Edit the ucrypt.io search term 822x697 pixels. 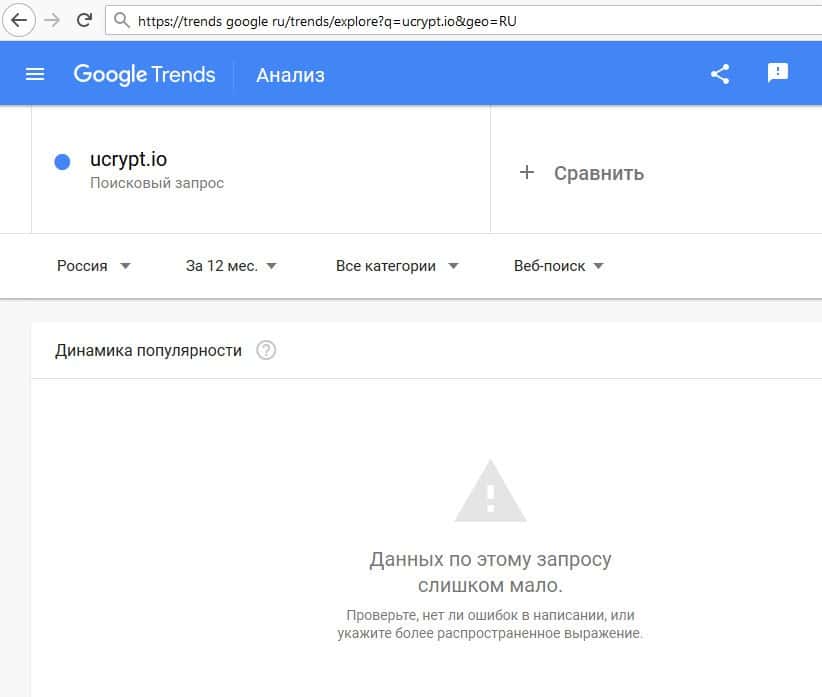[128, 160]
